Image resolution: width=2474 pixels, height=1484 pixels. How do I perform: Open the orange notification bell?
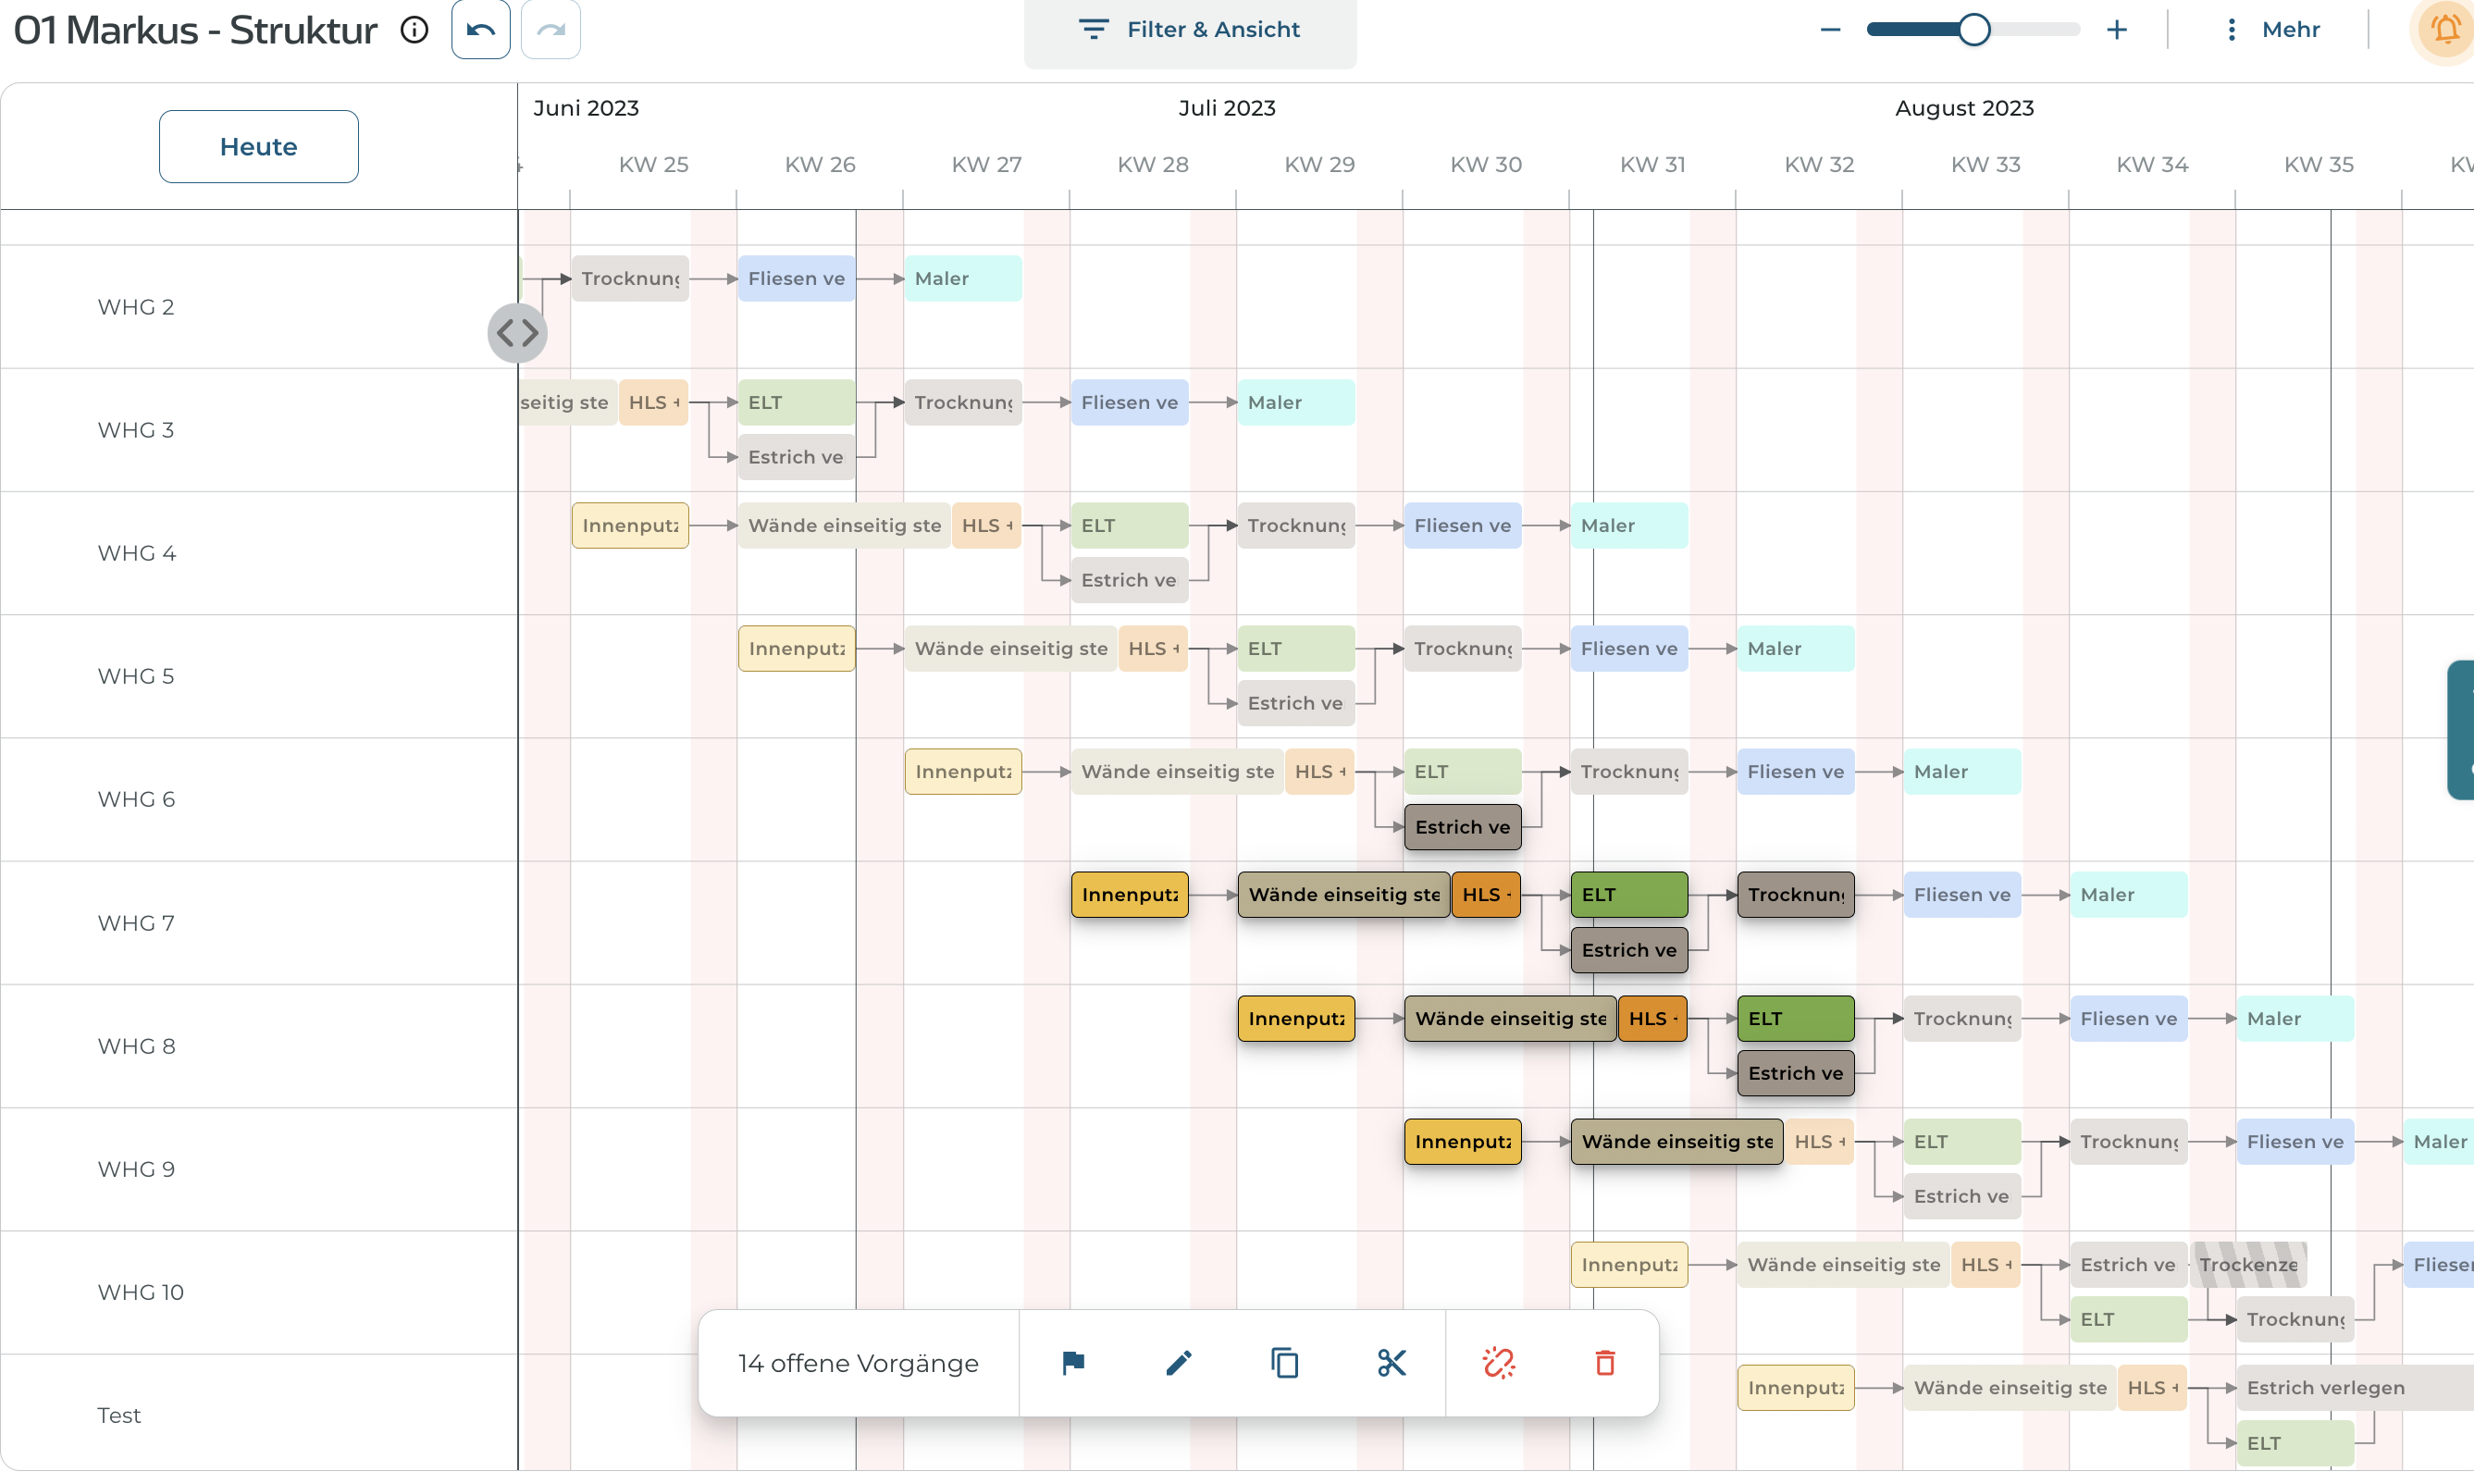pos(2445,30)
